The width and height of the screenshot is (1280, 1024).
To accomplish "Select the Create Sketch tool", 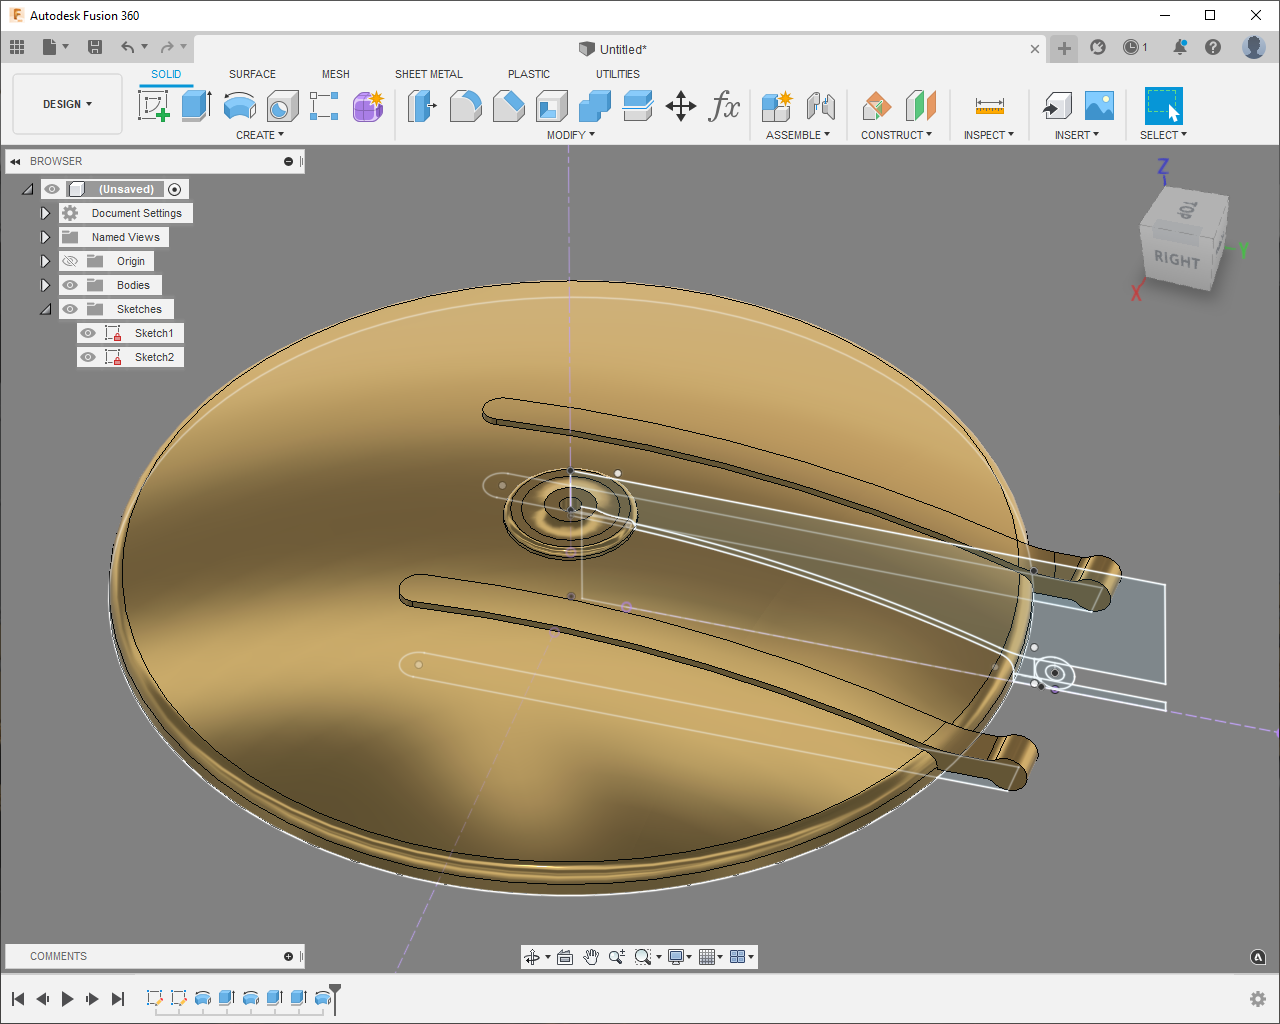I will pyautogui.click(x=154, y=105).
